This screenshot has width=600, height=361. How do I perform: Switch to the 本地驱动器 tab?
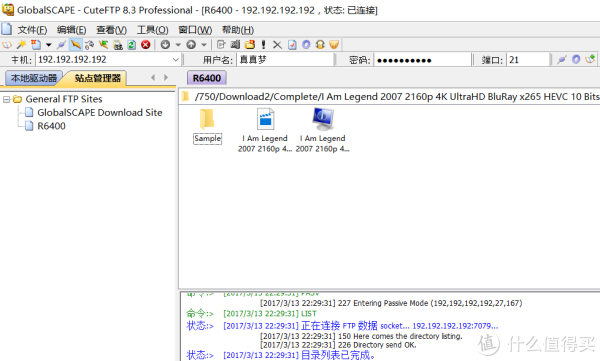coord(34,78)
